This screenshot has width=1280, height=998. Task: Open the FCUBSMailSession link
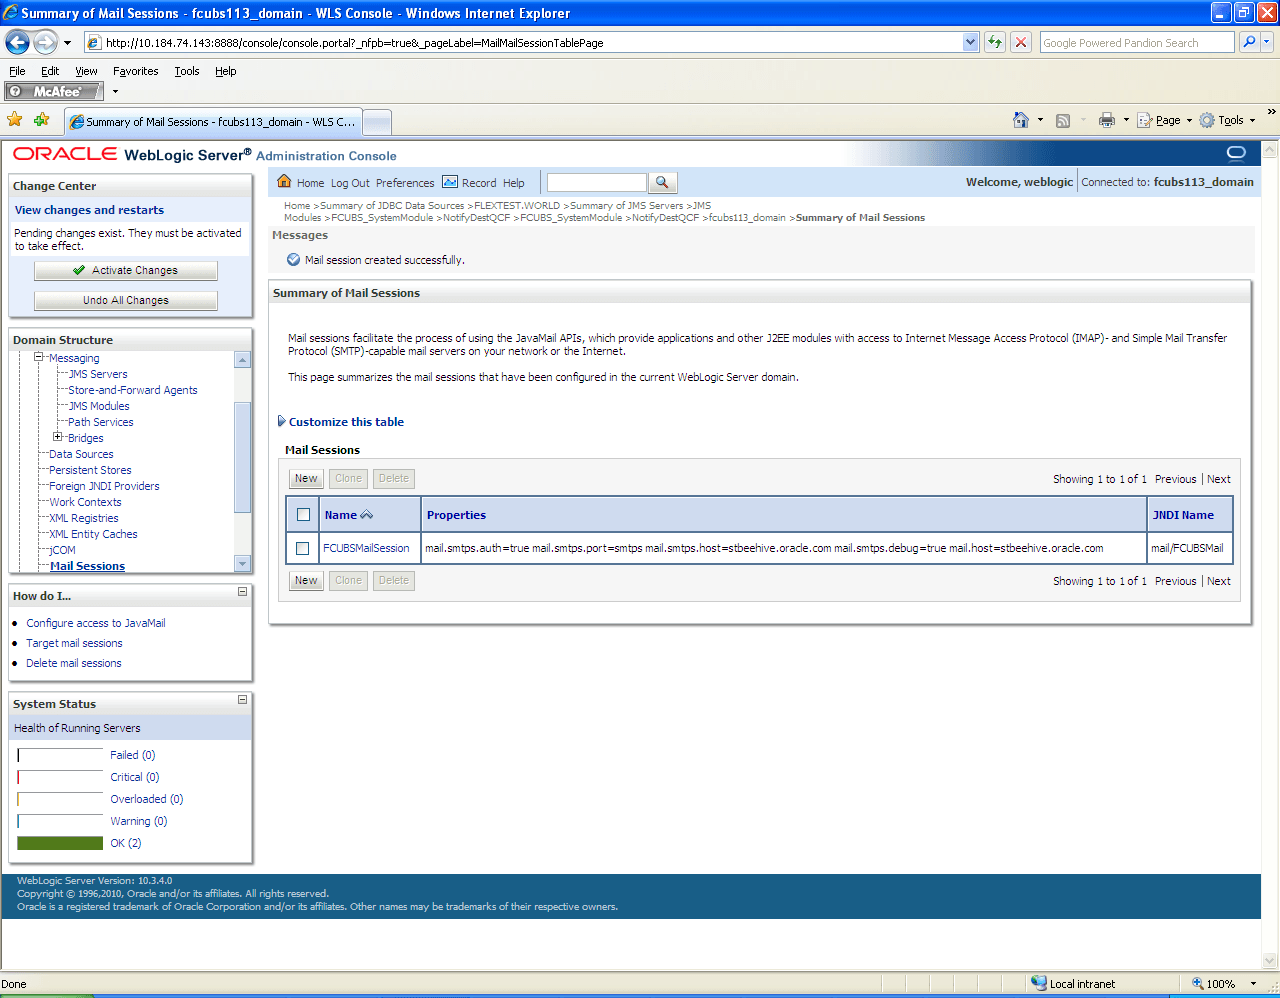click(366, 548)
